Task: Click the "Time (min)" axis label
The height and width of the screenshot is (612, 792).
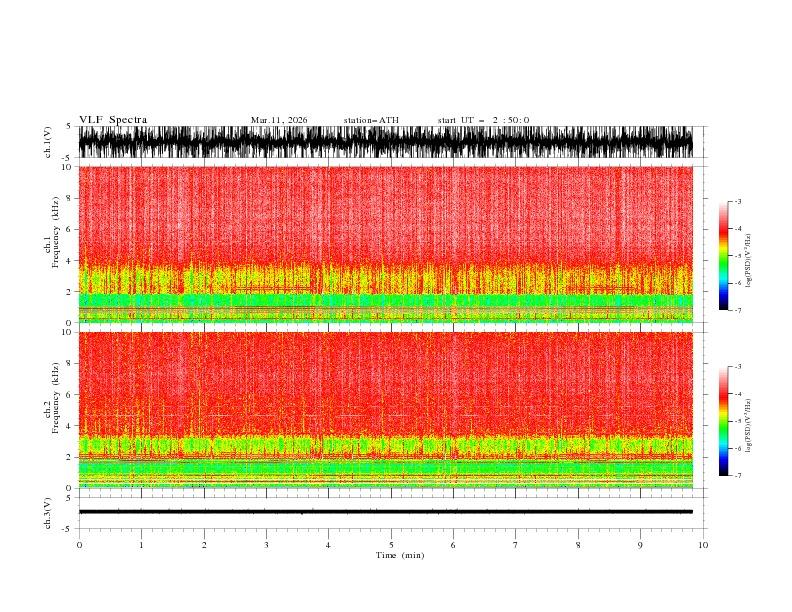Action: click(x=400, y=555)
